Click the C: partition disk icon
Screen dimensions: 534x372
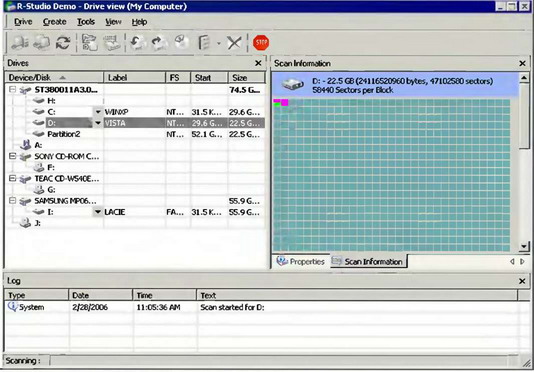(38, 112)
